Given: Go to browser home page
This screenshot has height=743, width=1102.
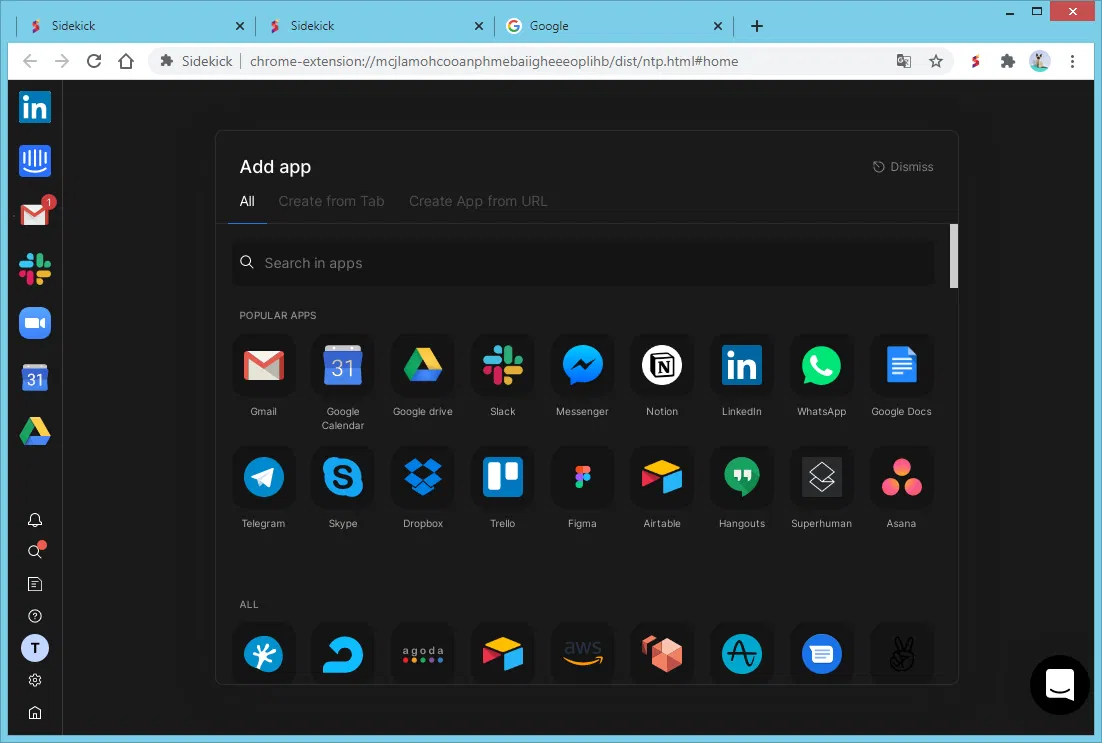Looking at the screenshot, I should tap(126, 61).
